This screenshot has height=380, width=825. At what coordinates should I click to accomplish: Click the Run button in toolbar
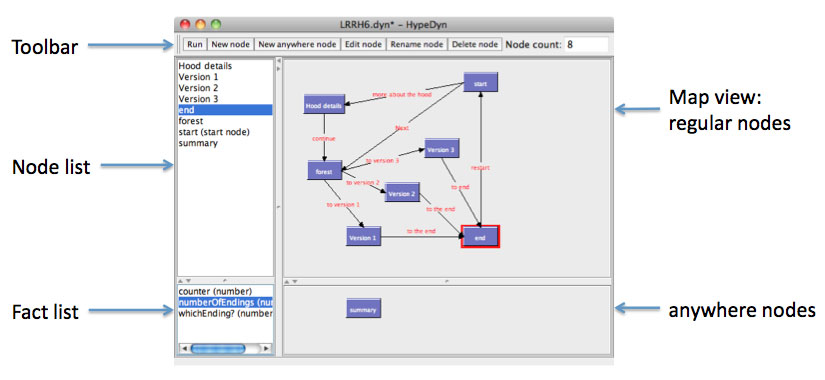pyautogui.click(x=195, y=45)
